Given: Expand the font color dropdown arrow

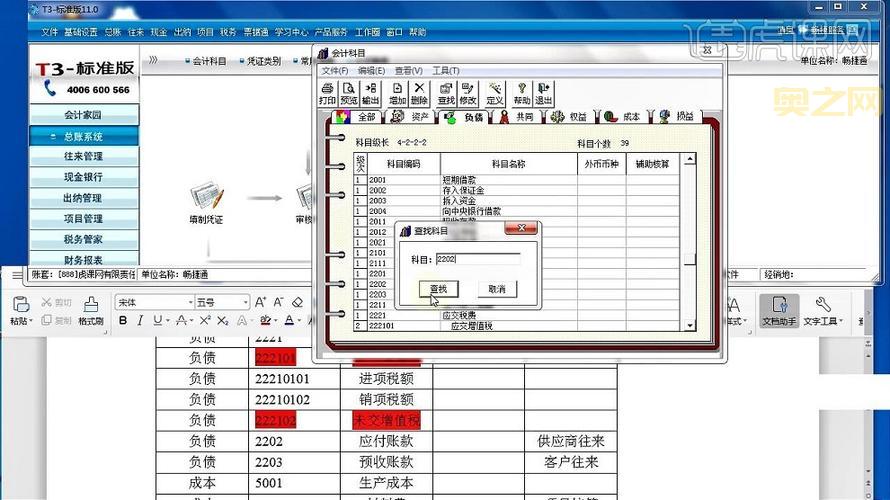Looking at the screenshot, I should click(x=300, y=321).
